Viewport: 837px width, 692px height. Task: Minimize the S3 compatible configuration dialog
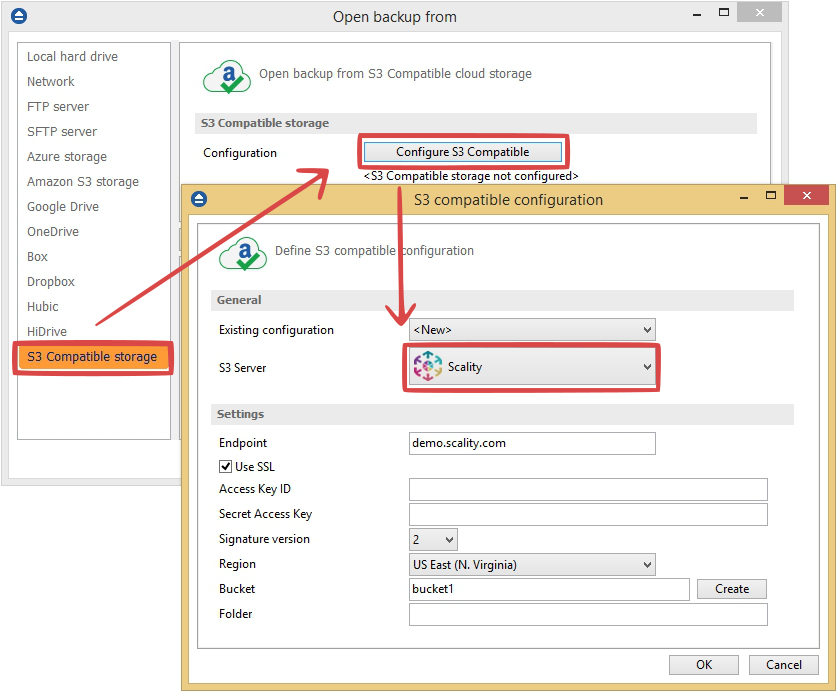tap(744, 197)
